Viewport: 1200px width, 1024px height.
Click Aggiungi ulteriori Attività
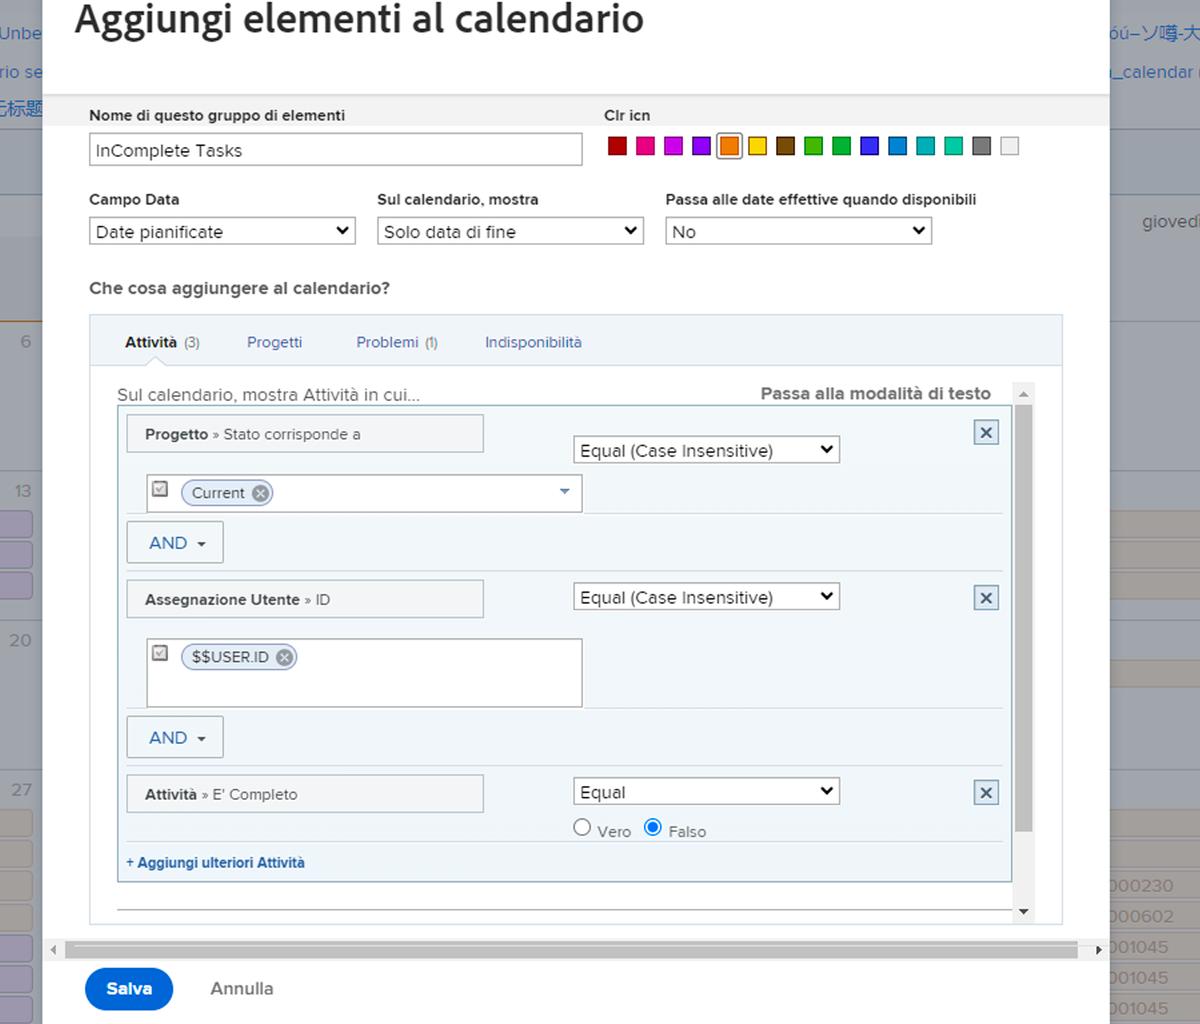(x=216, y=861)
